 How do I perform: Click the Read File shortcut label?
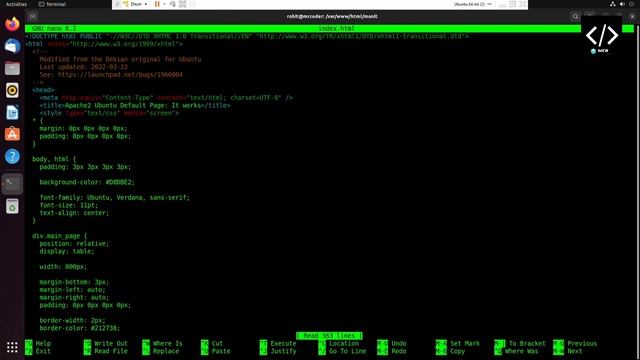111,351
